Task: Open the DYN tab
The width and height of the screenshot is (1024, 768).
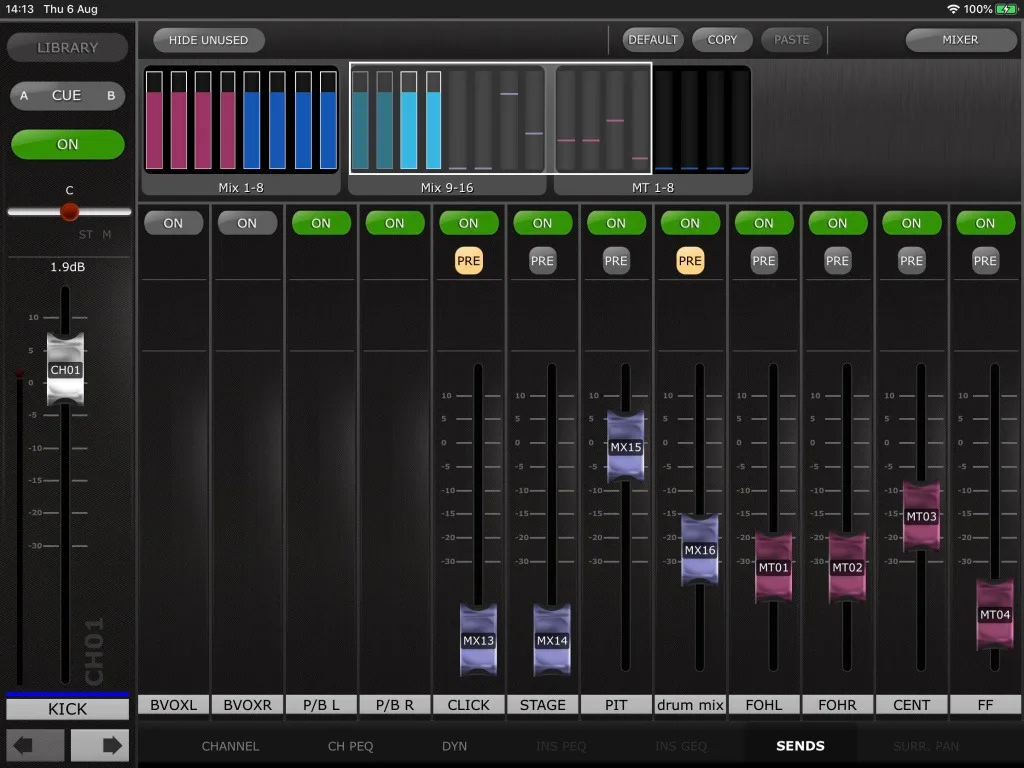Action: 455,746
